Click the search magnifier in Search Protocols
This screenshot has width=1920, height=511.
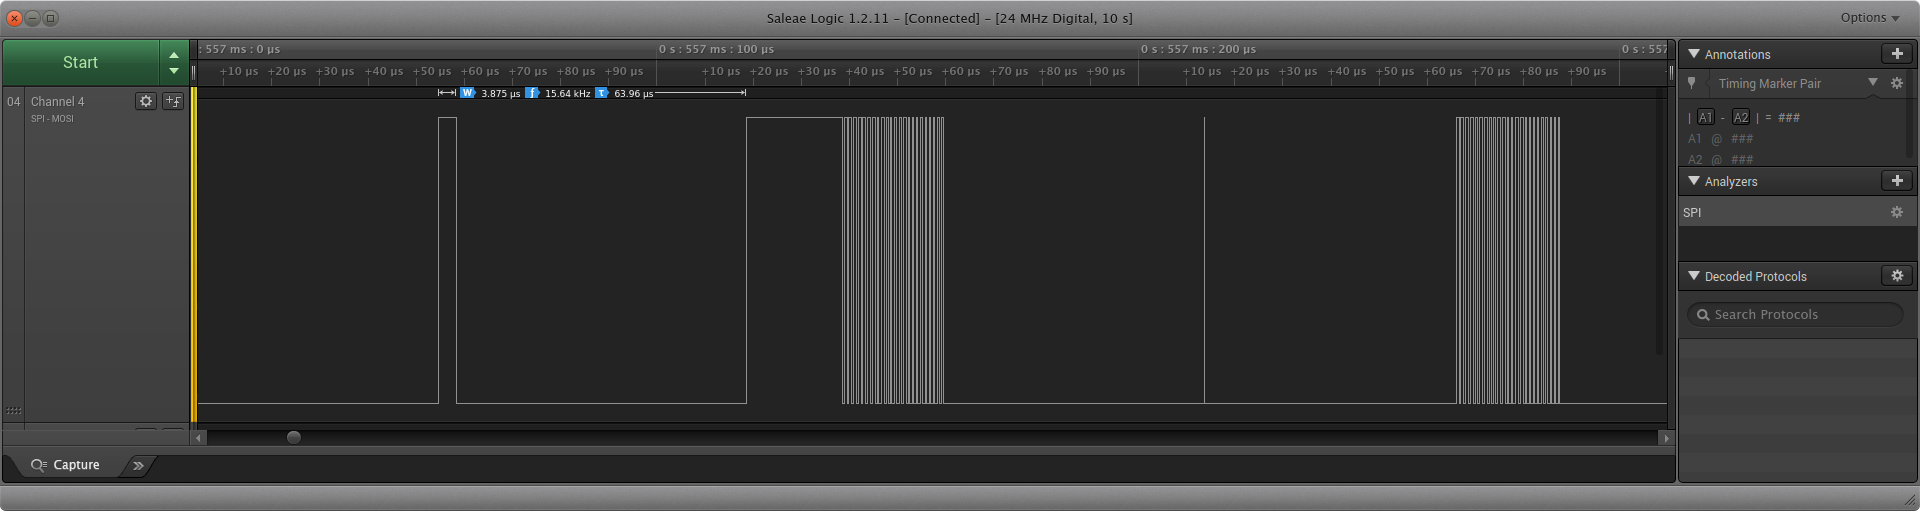(x=1703, y=315)
